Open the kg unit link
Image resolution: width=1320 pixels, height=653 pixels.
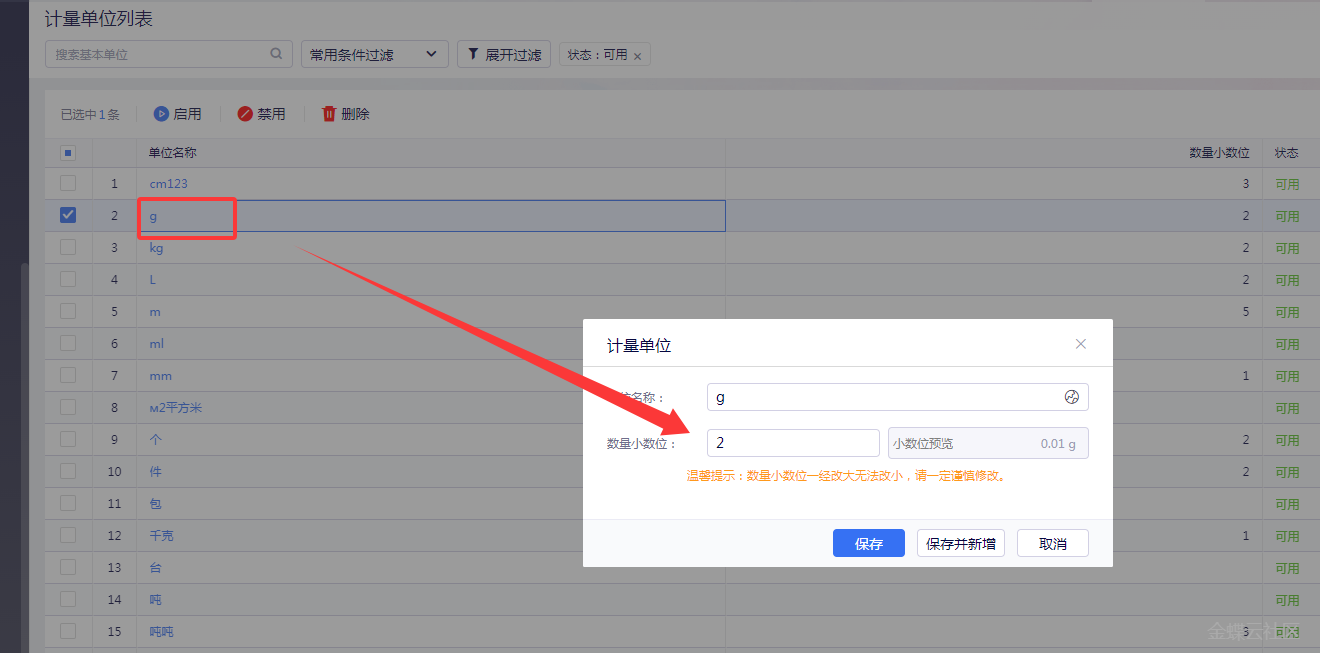tap(156, 248)
